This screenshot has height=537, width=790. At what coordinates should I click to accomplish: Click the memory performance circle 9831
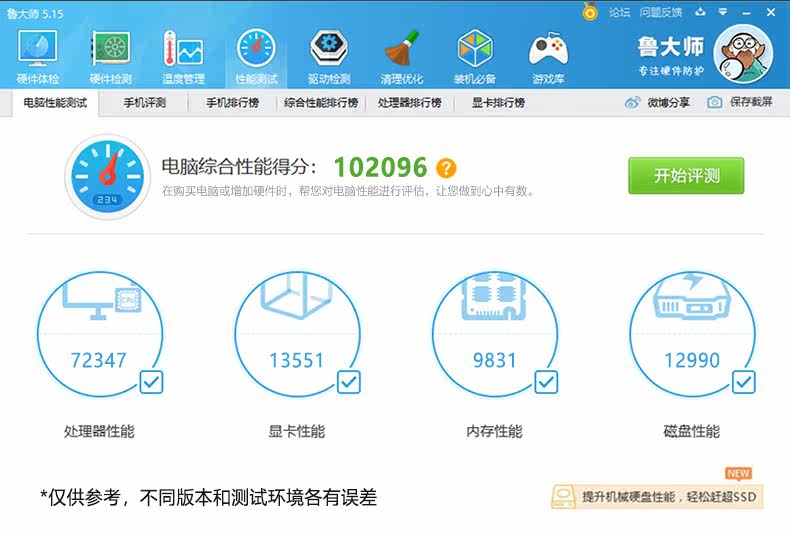(494, 334)
